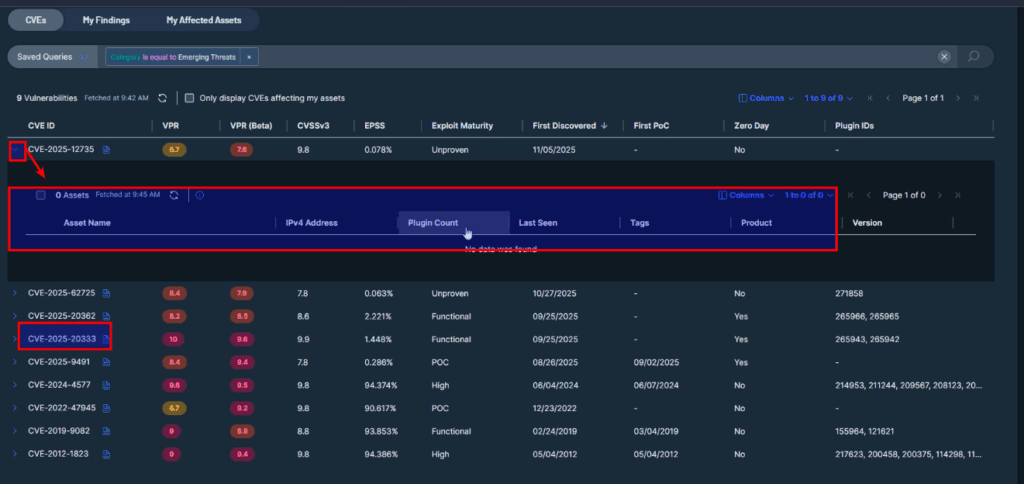Click the info icon beside 0 Assets
Viewport: 1024px width, 484px height.
point(199,195)
